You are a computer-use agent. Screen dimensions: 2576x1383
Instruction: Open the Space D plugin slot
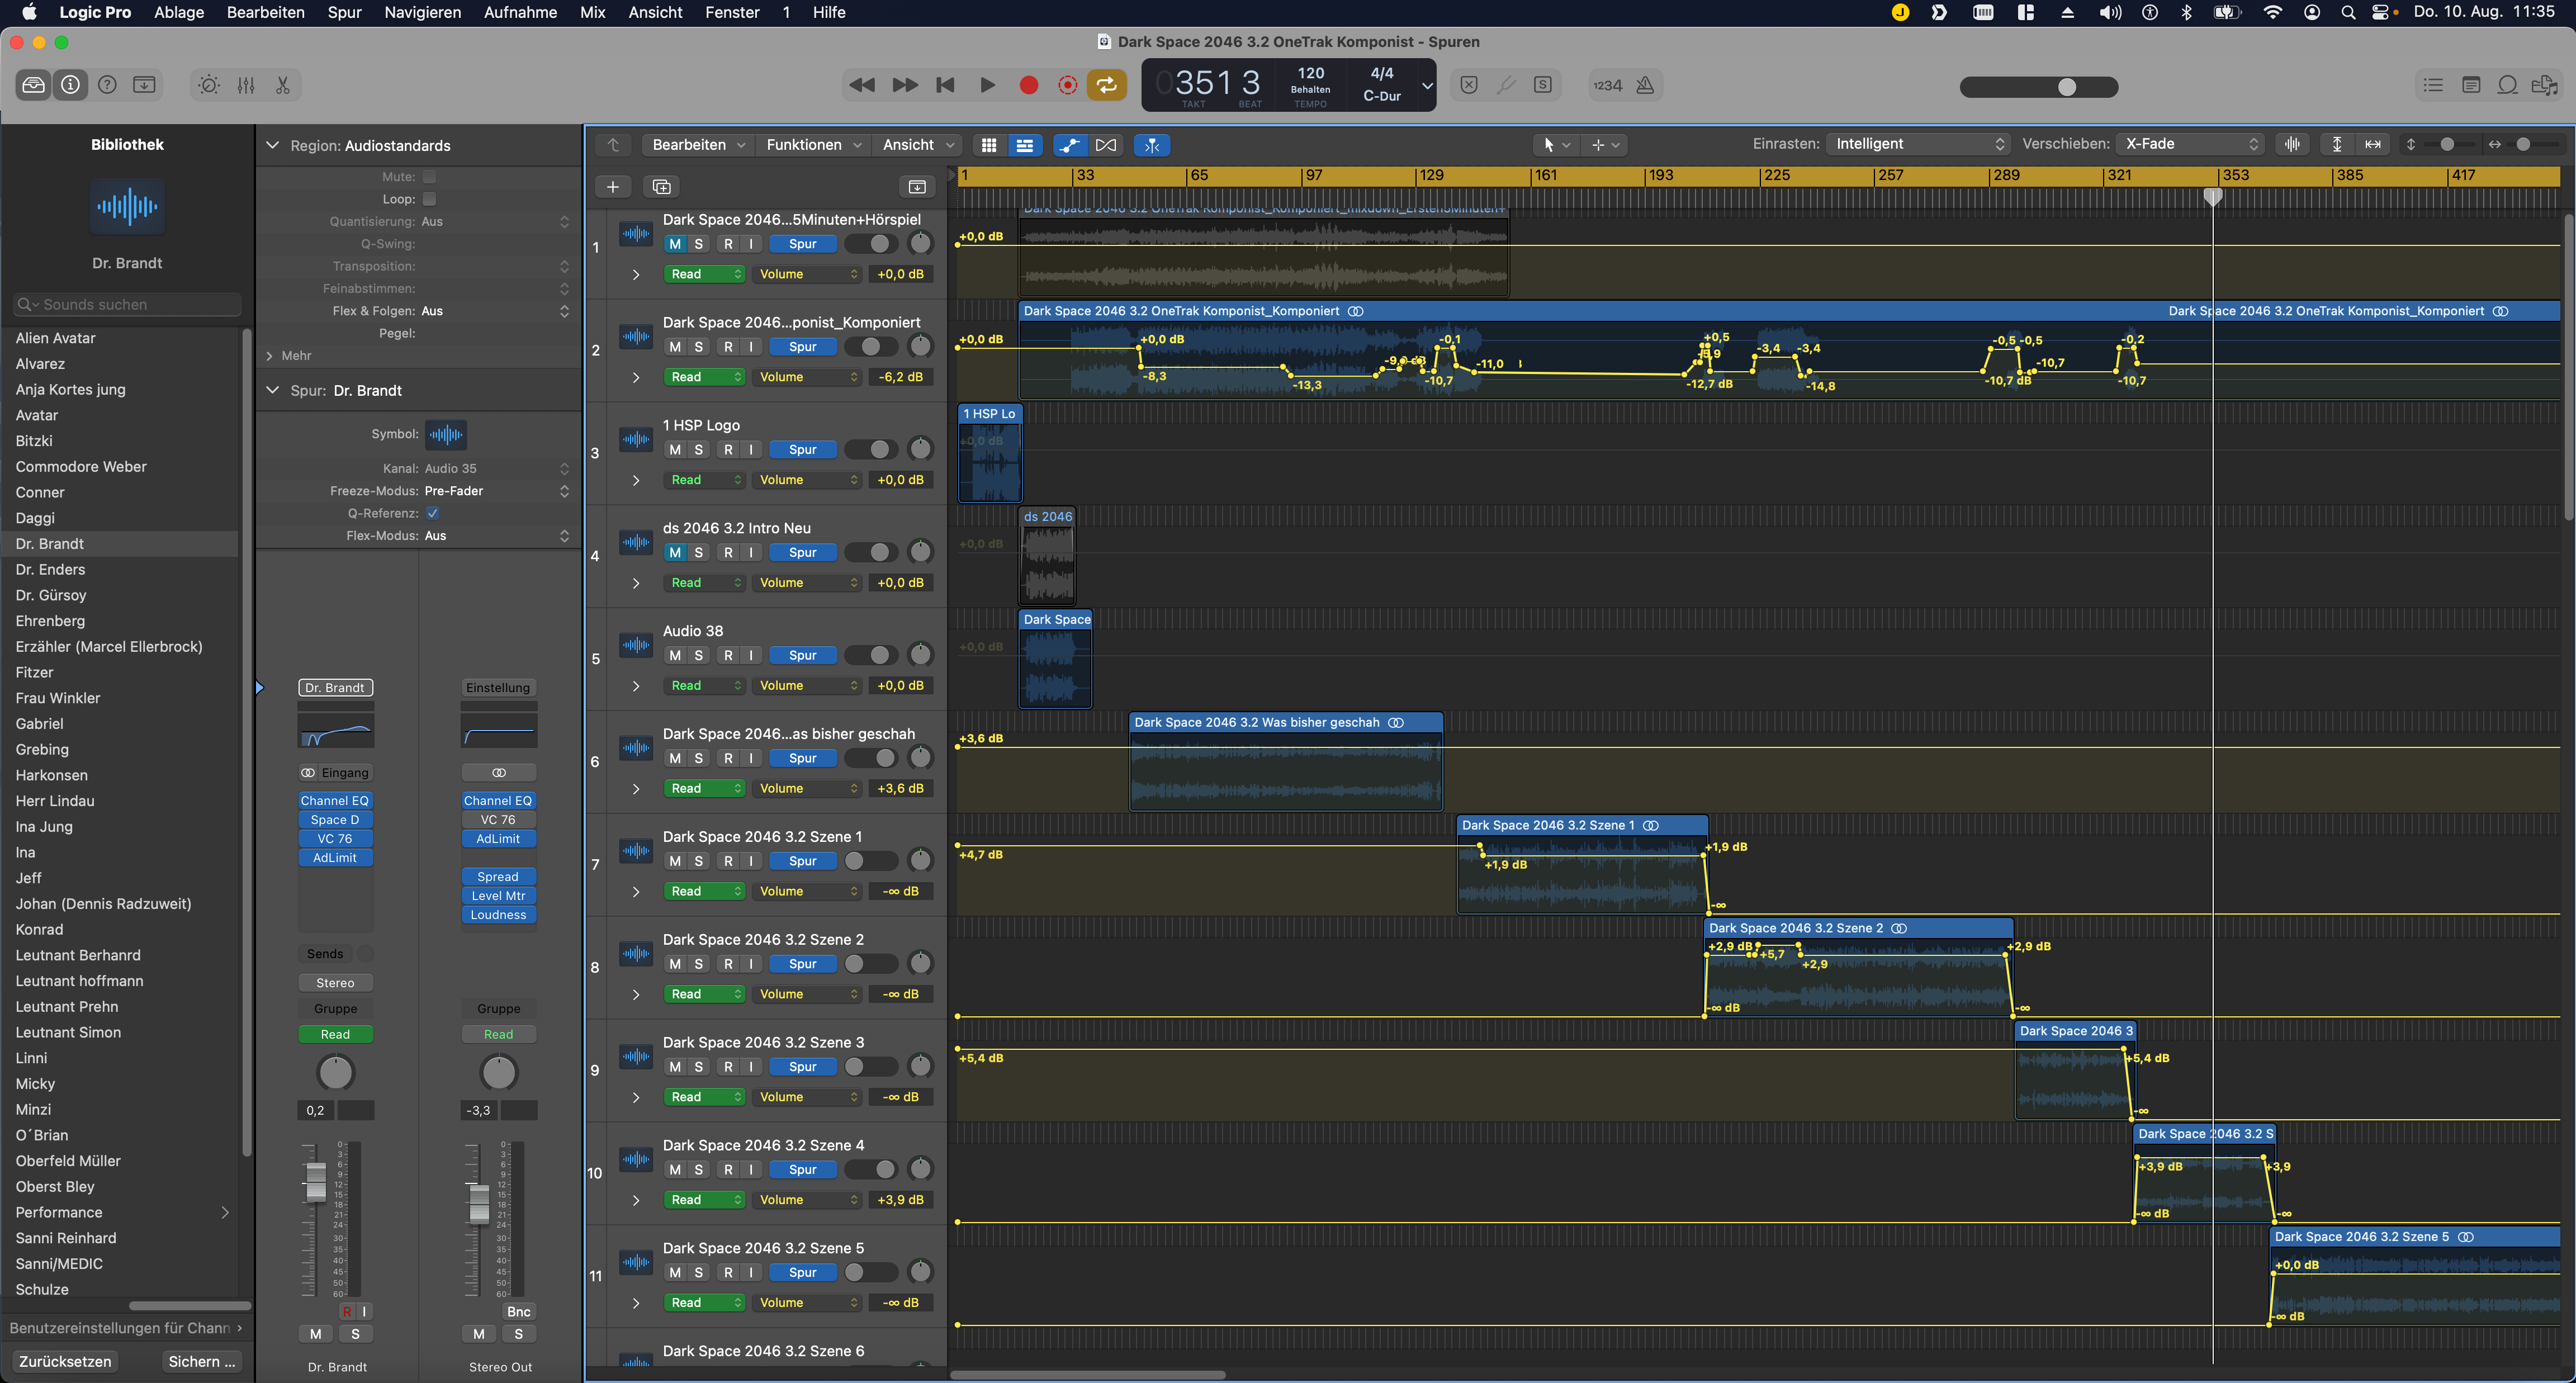pyautogui.click(x=335, y=820)
